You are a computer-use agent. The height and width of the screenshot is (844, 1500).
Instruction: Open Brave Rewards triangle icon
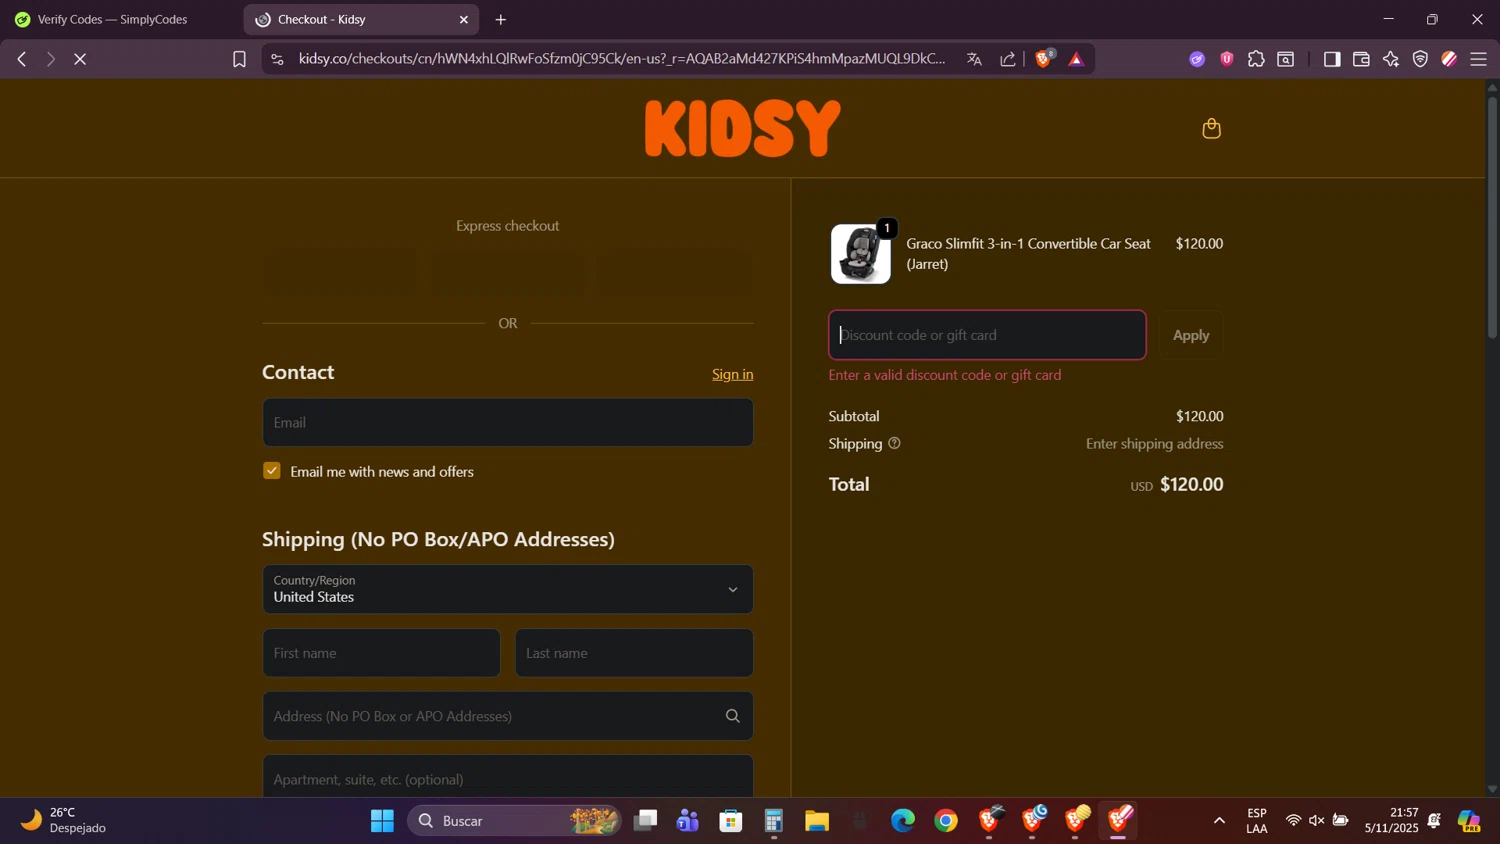click(1076, 59)
